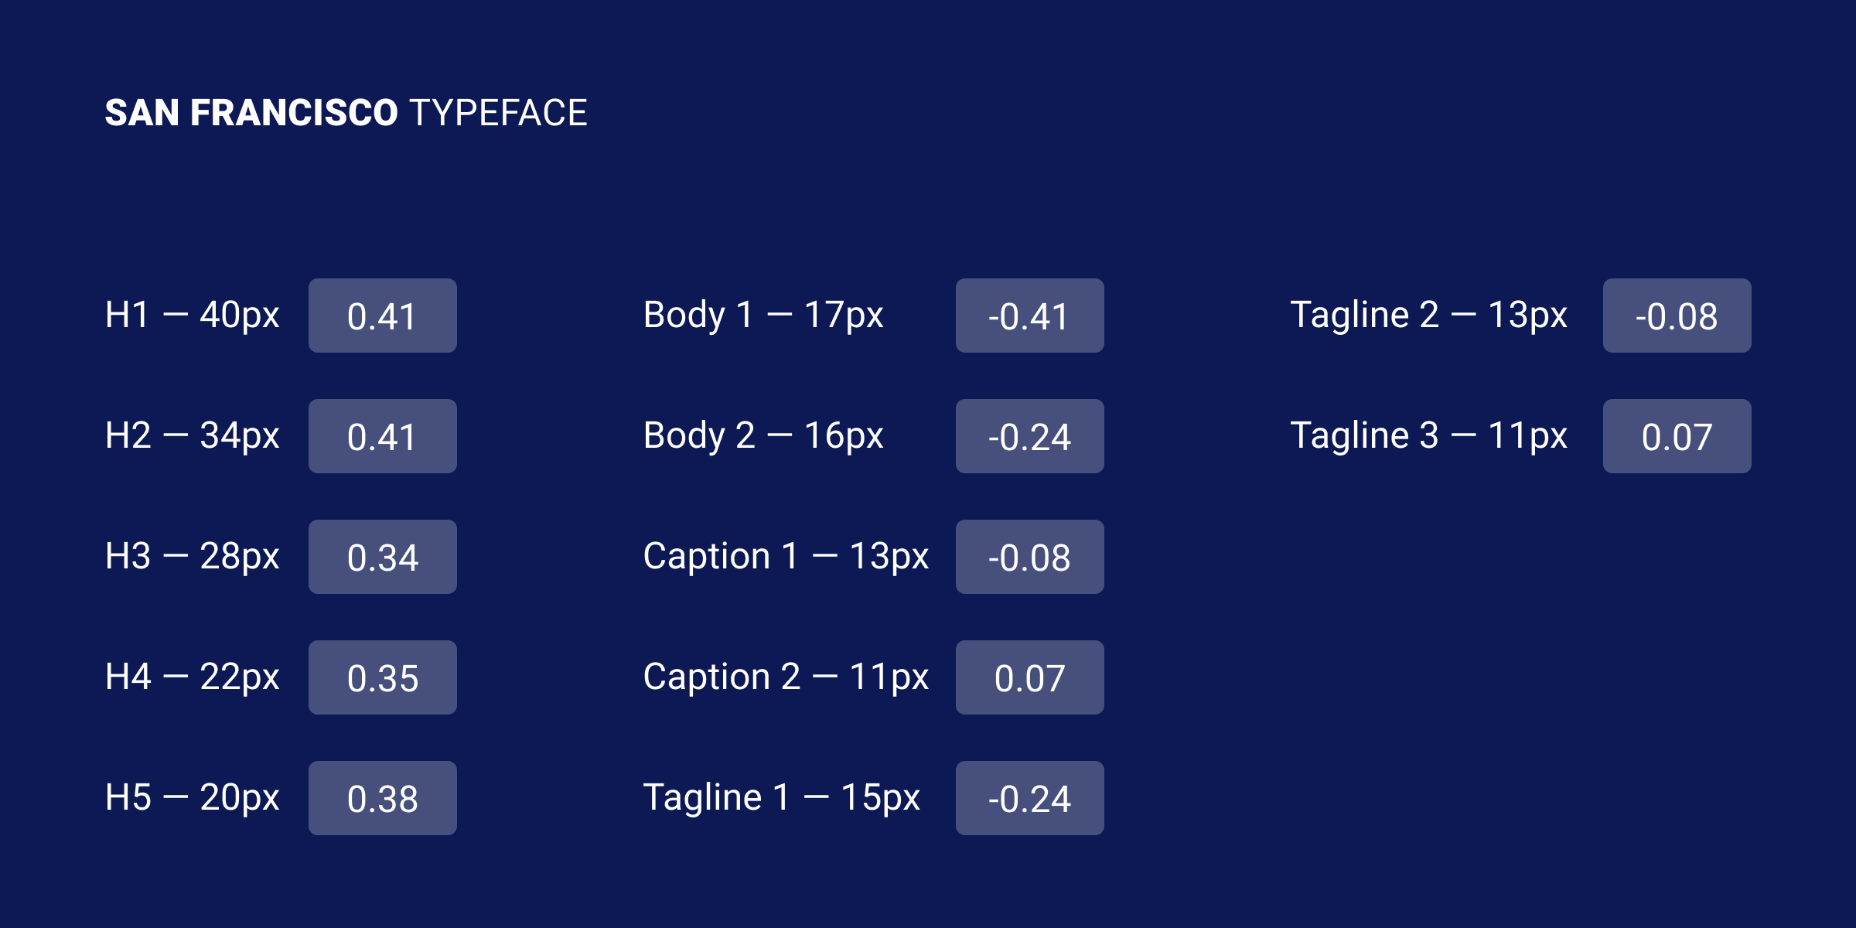
Task: Select the H3 spacing value 0.34
Action: [x=382, y=557]
